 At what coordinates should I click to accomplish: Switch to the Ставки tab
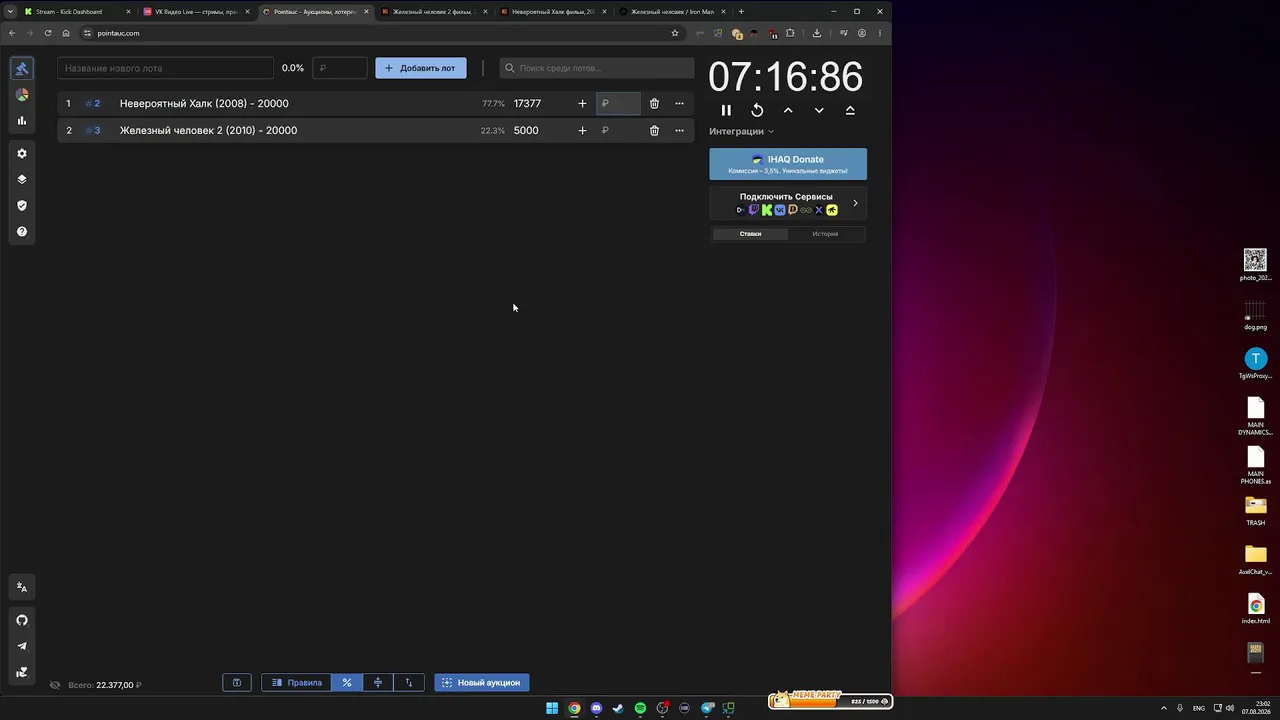[750, 234]
